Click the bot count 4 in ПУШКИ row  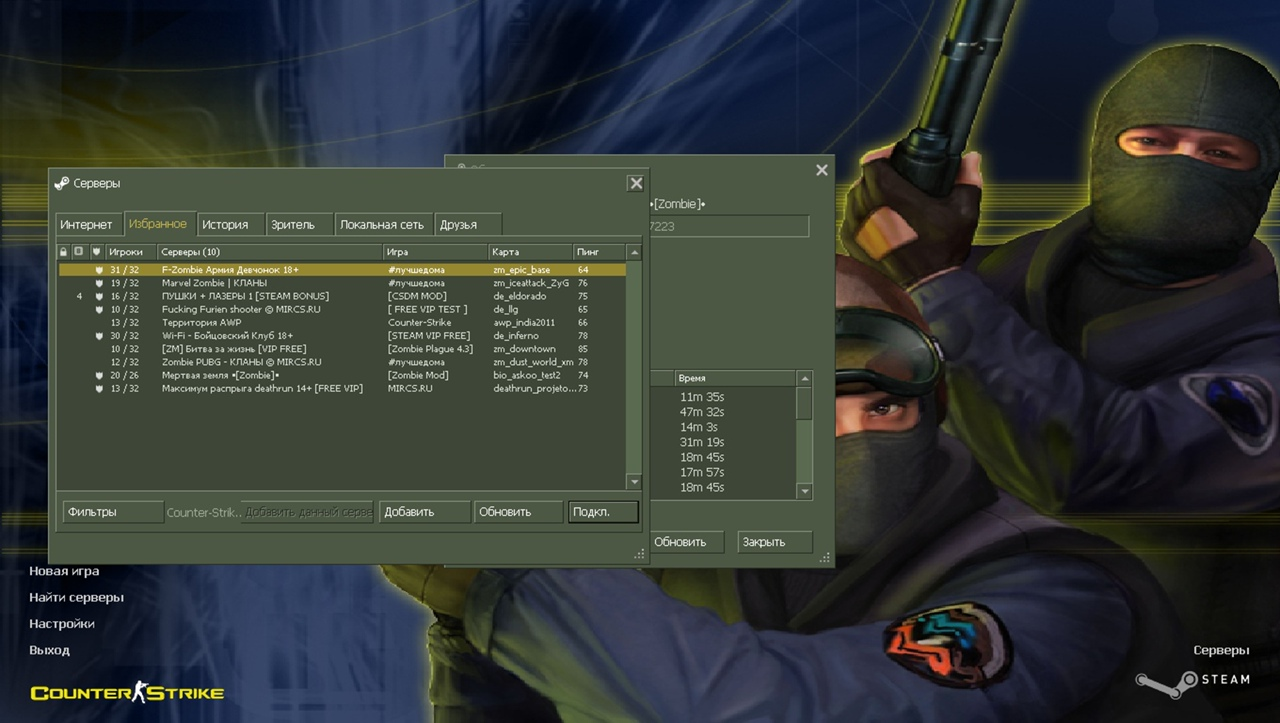click(x=79, y=296)
